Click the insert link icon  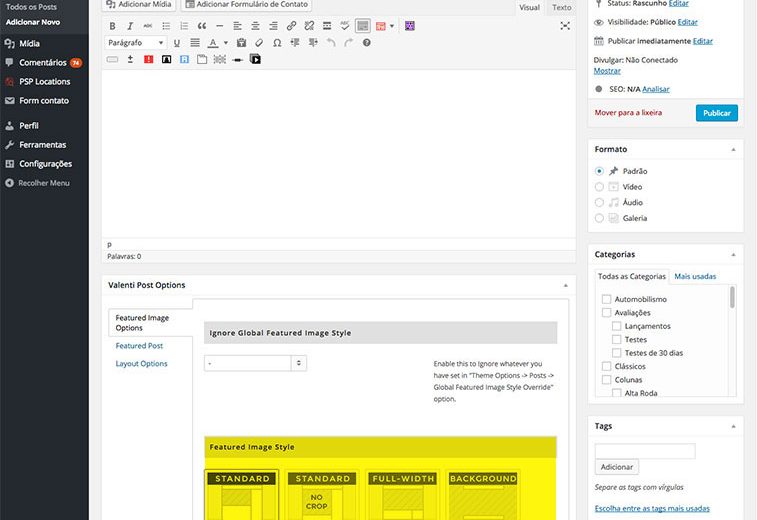291,26
